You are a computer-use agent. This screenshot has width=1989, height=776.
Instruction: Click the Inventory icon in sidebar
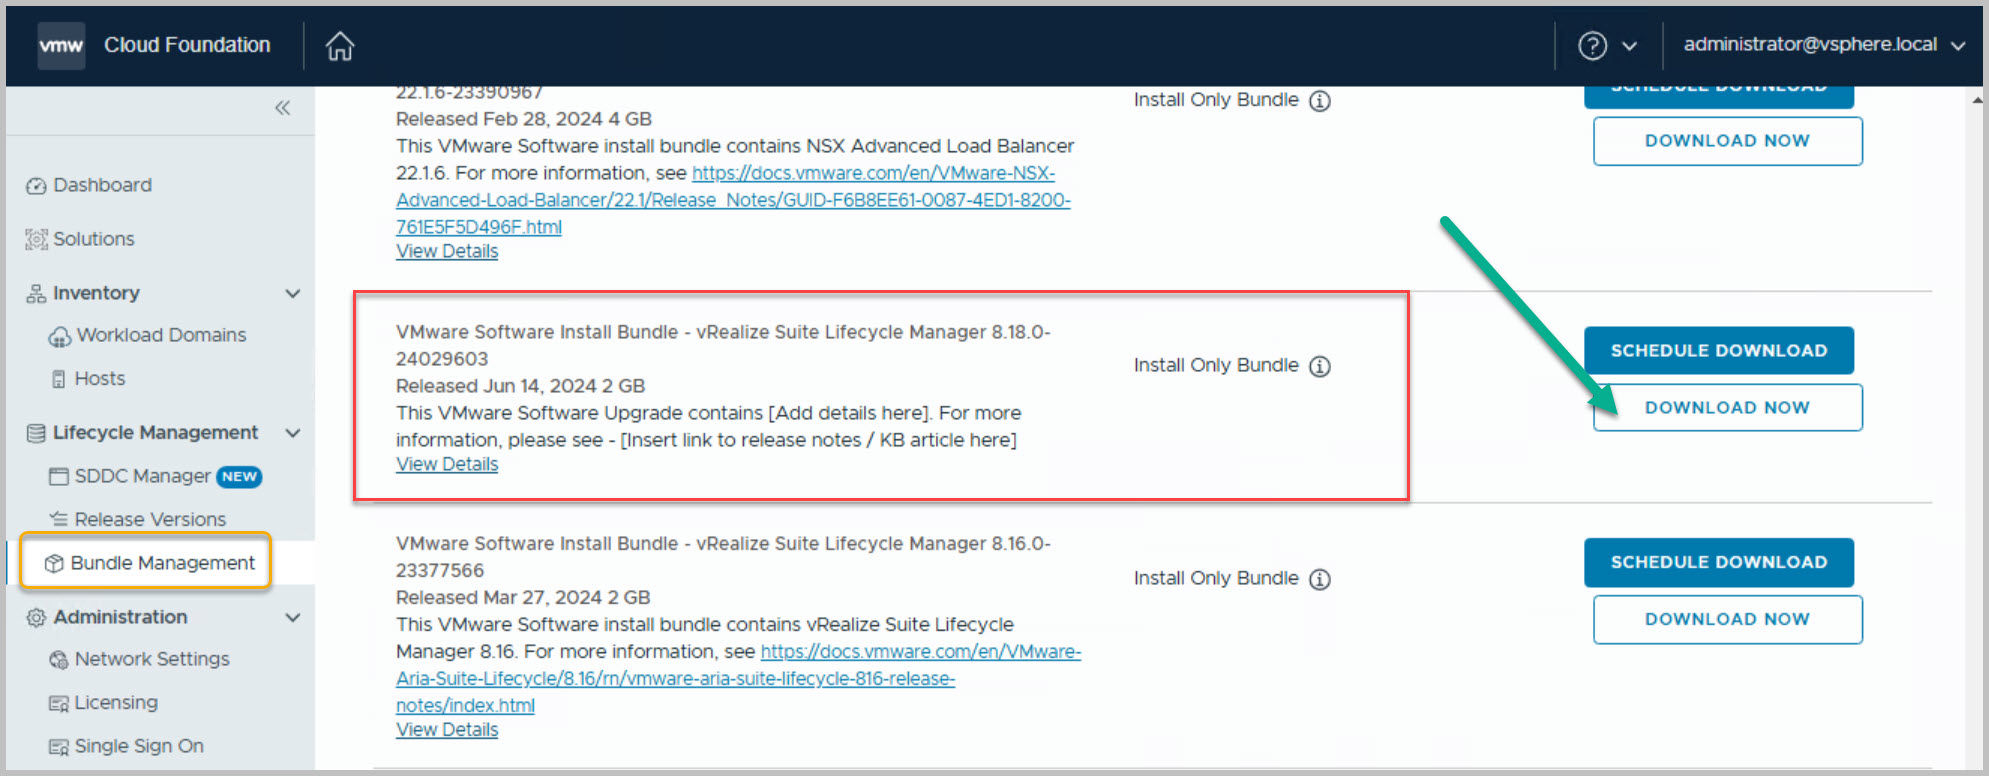tap(36, 293)
